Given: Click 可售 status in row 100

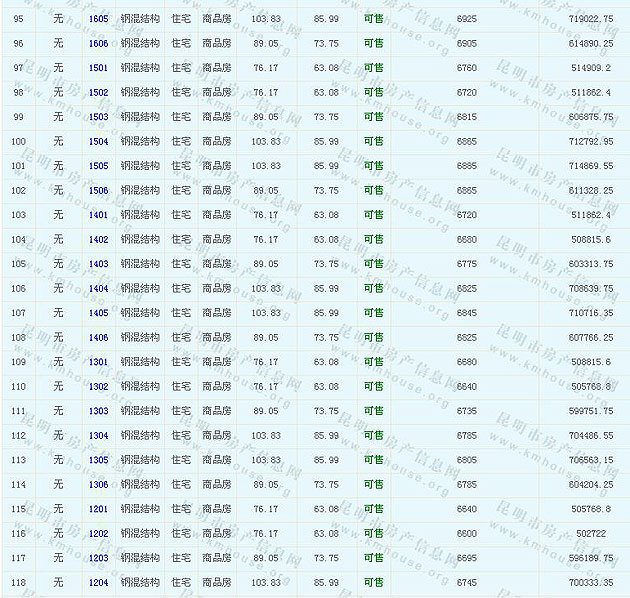Looking at the screenshot, I should (373, 142).
